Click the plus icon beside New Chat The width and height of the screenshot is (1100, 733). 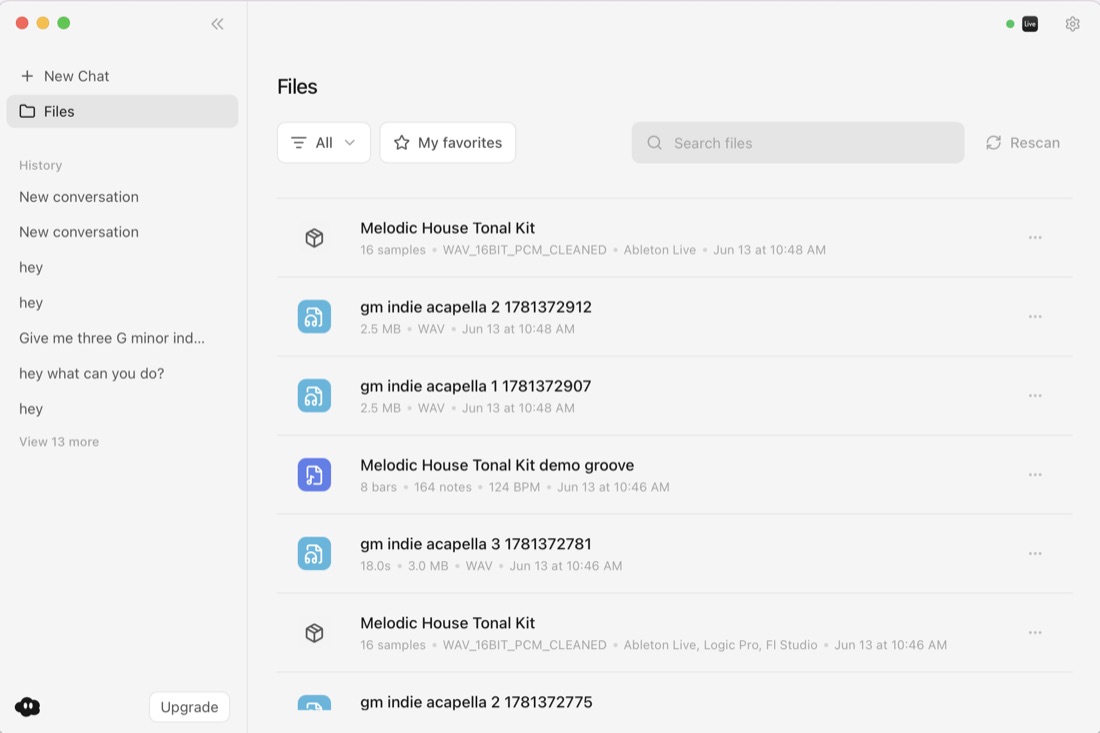(27, 76)
